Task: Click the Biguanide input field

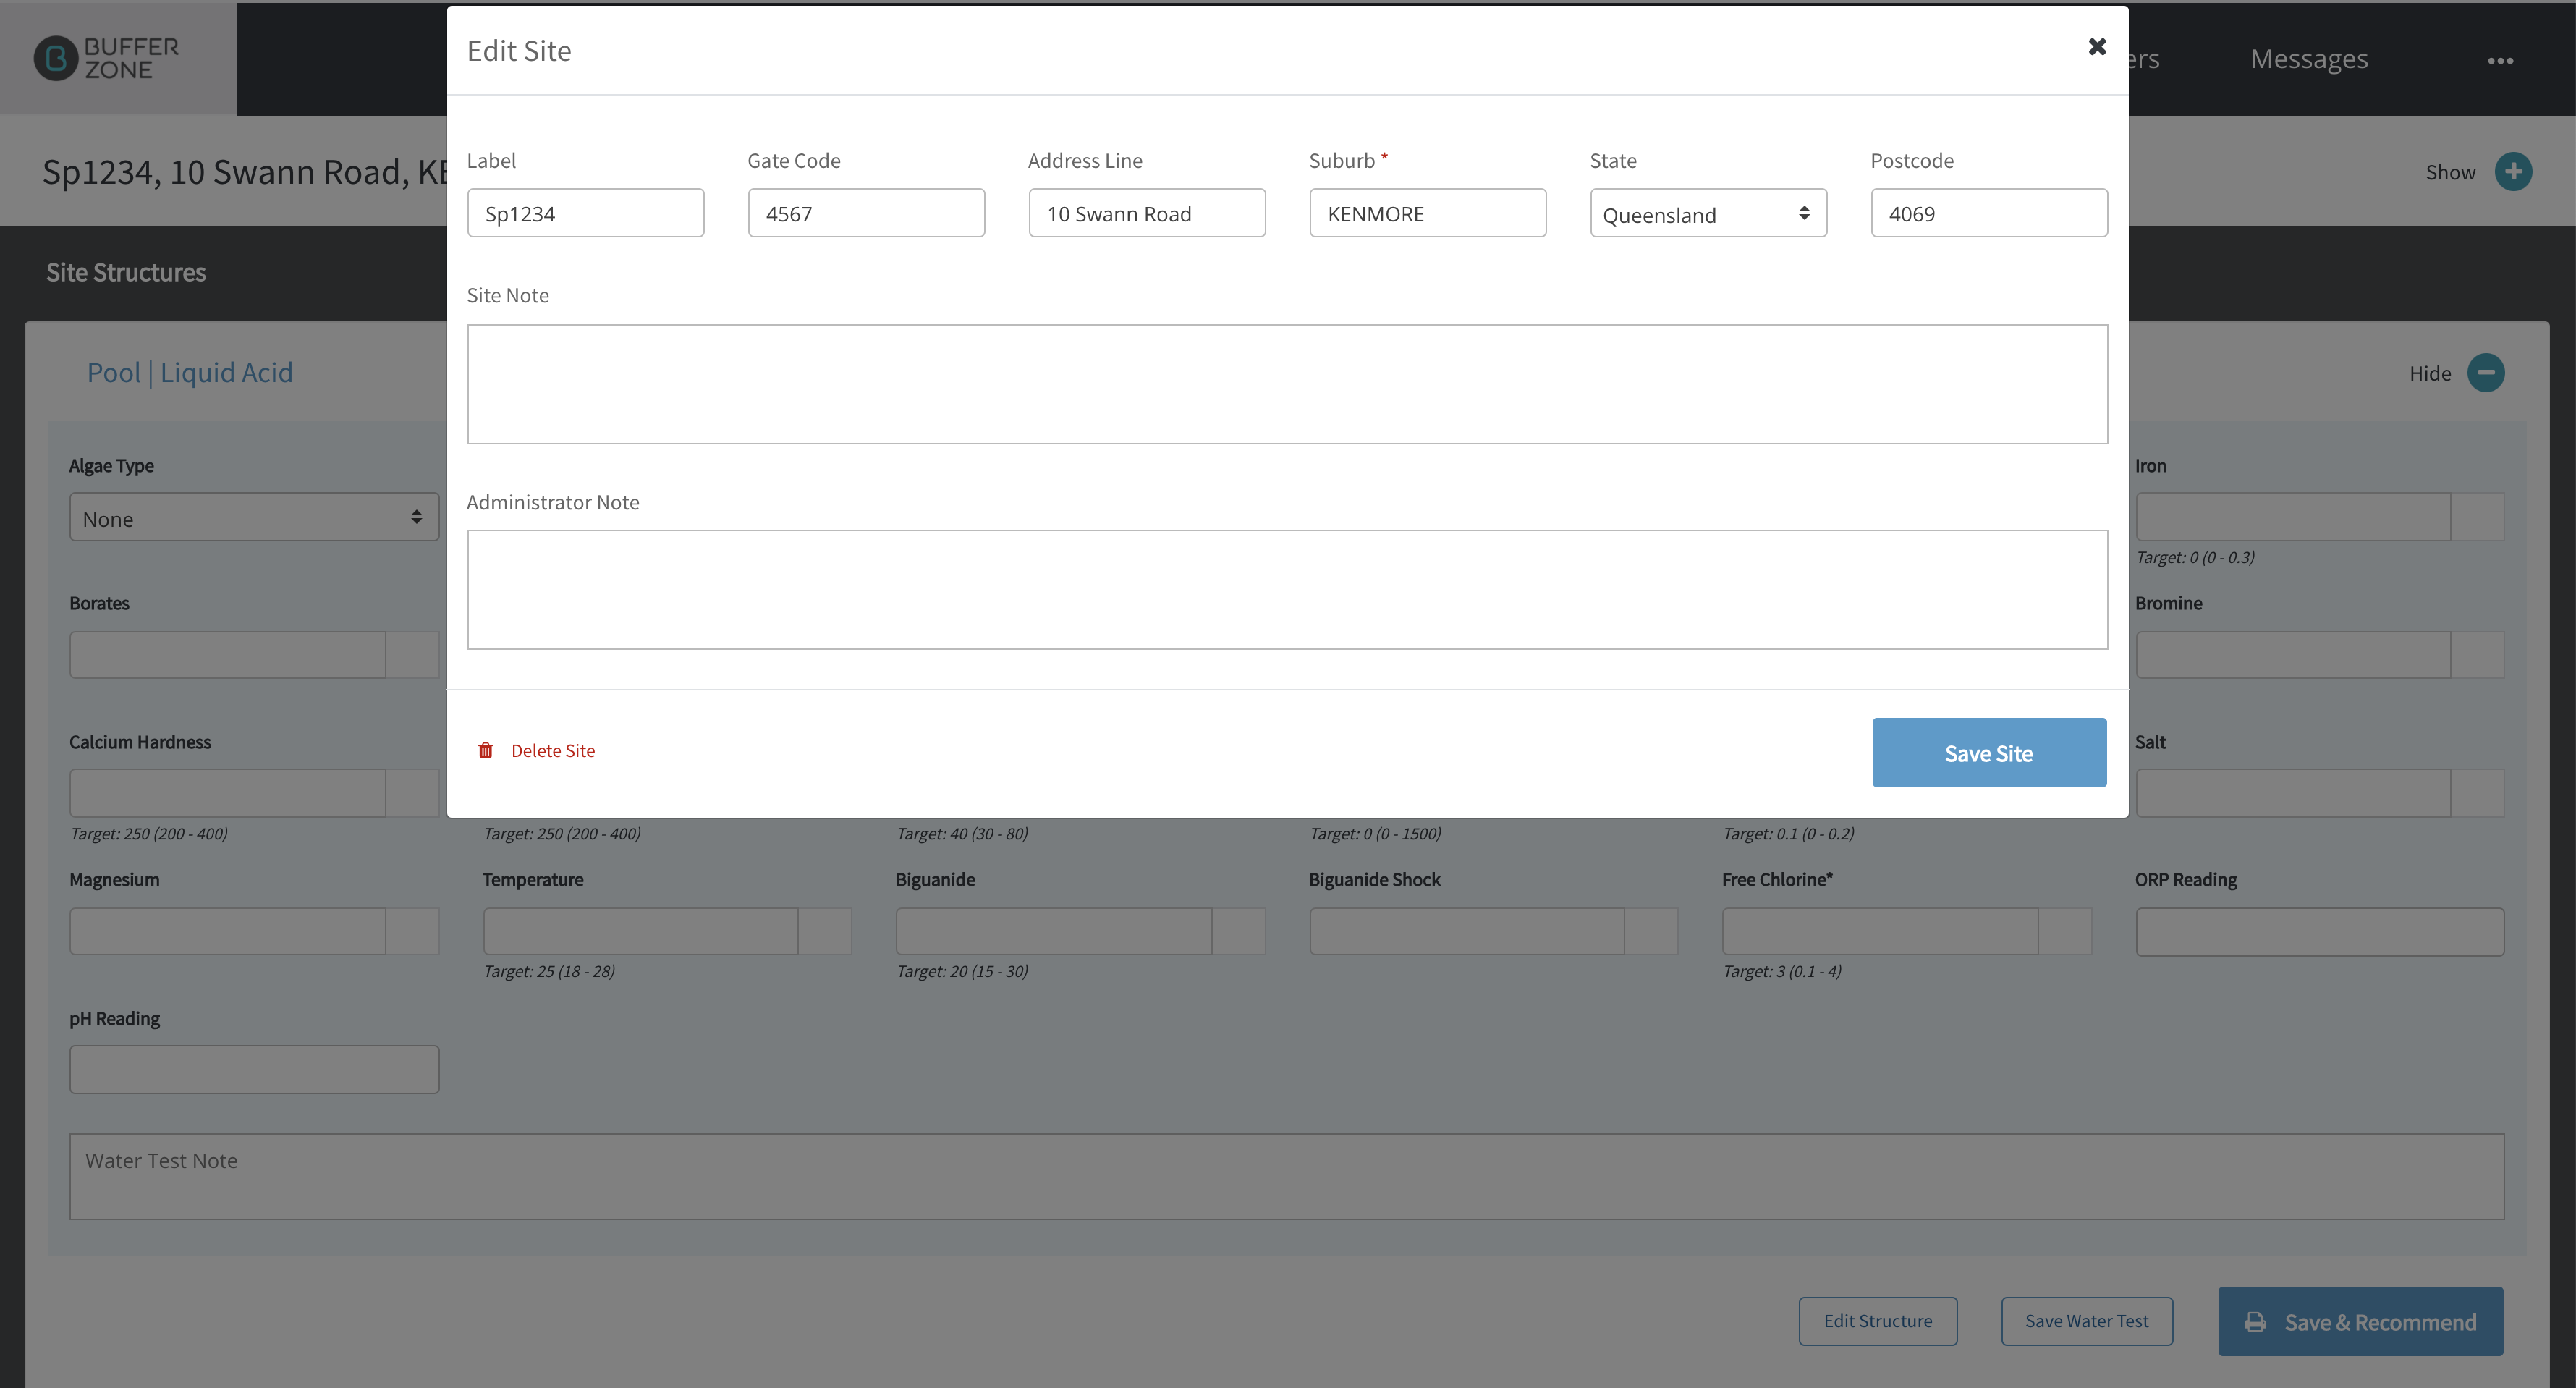Action: [x=1054, y=931]
